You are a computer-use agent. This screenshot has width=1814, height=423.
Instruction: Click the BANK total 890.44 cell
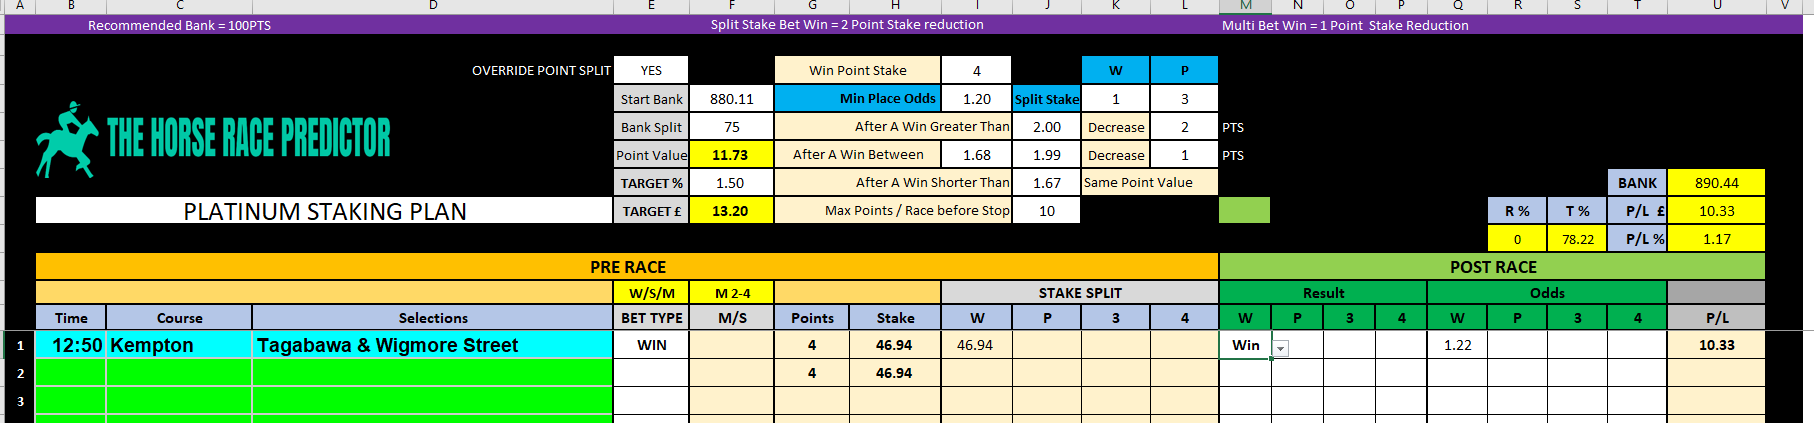coord(1716,182)
